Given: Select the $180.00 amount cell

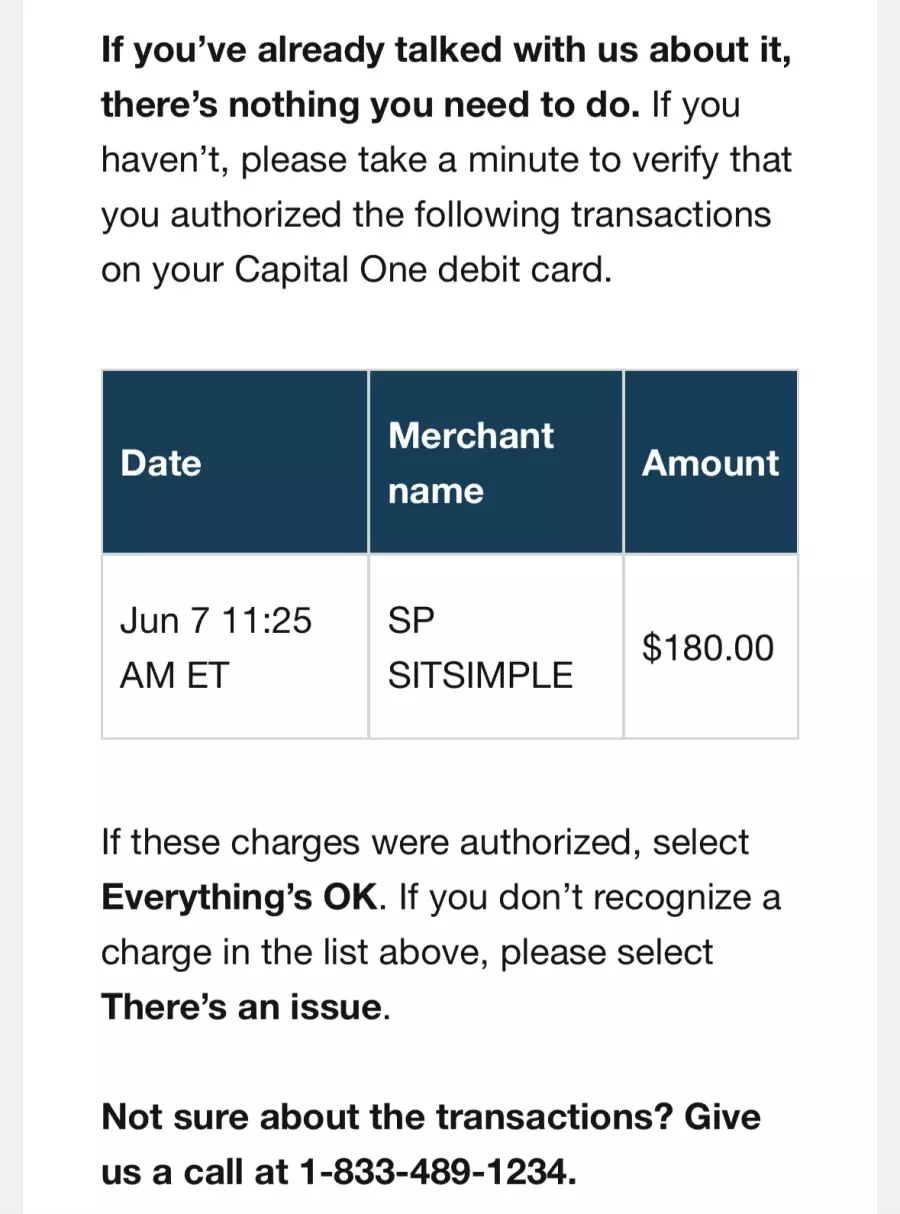Looking at the screenshot, I should click(x=711, y=647).
